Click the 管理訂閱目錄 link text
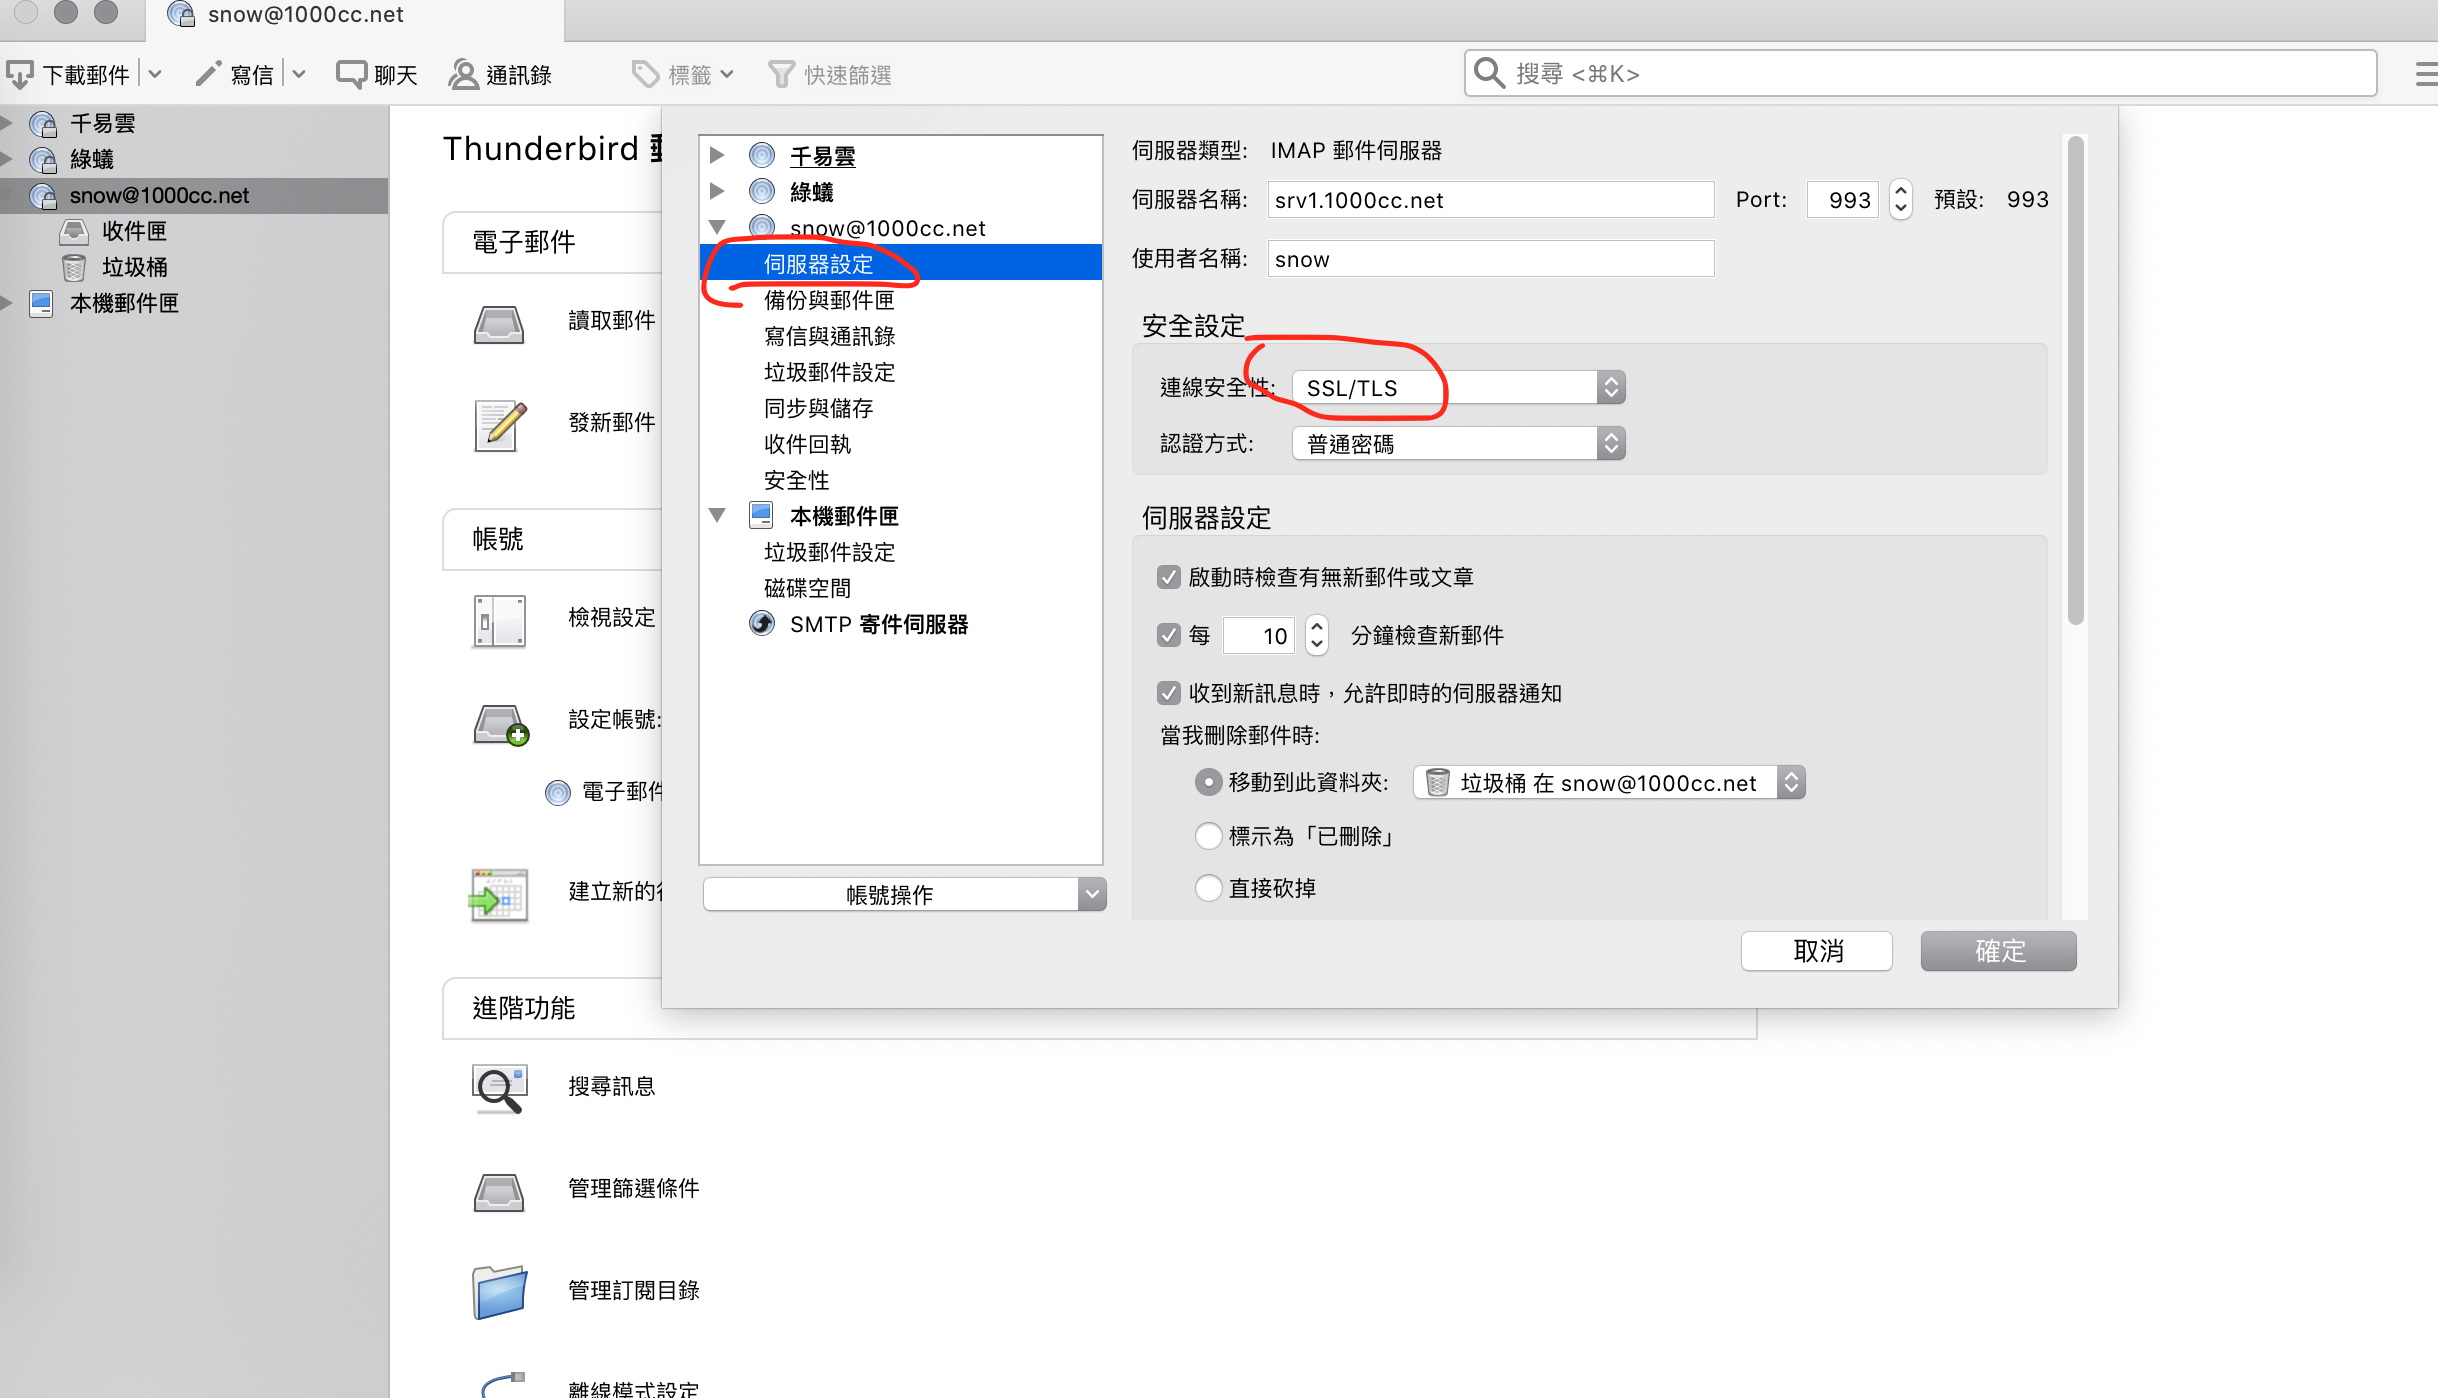The width and height of the screenshot is (2438, 1398). (x=634, y=1290)
